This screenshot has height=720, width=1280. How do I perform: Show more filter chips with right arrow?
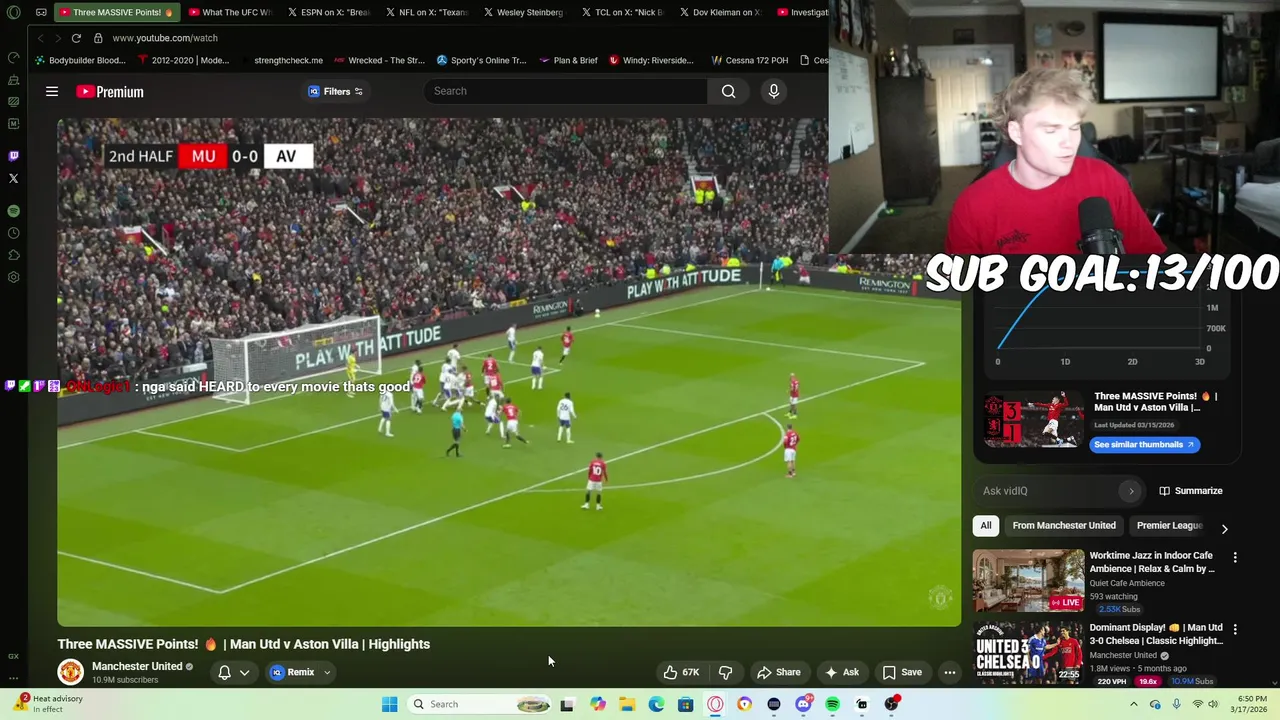click(x=1224, y=529)
